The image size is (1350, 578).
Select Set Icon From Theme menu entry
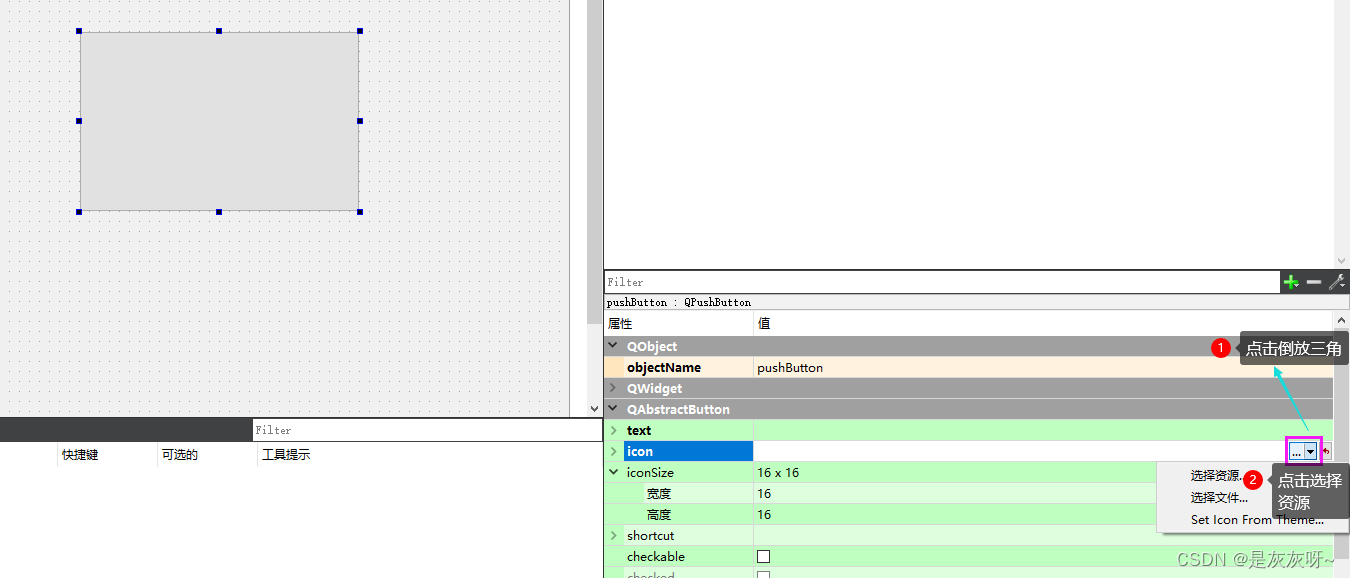pyautogui.click(x=1256, y=520)
